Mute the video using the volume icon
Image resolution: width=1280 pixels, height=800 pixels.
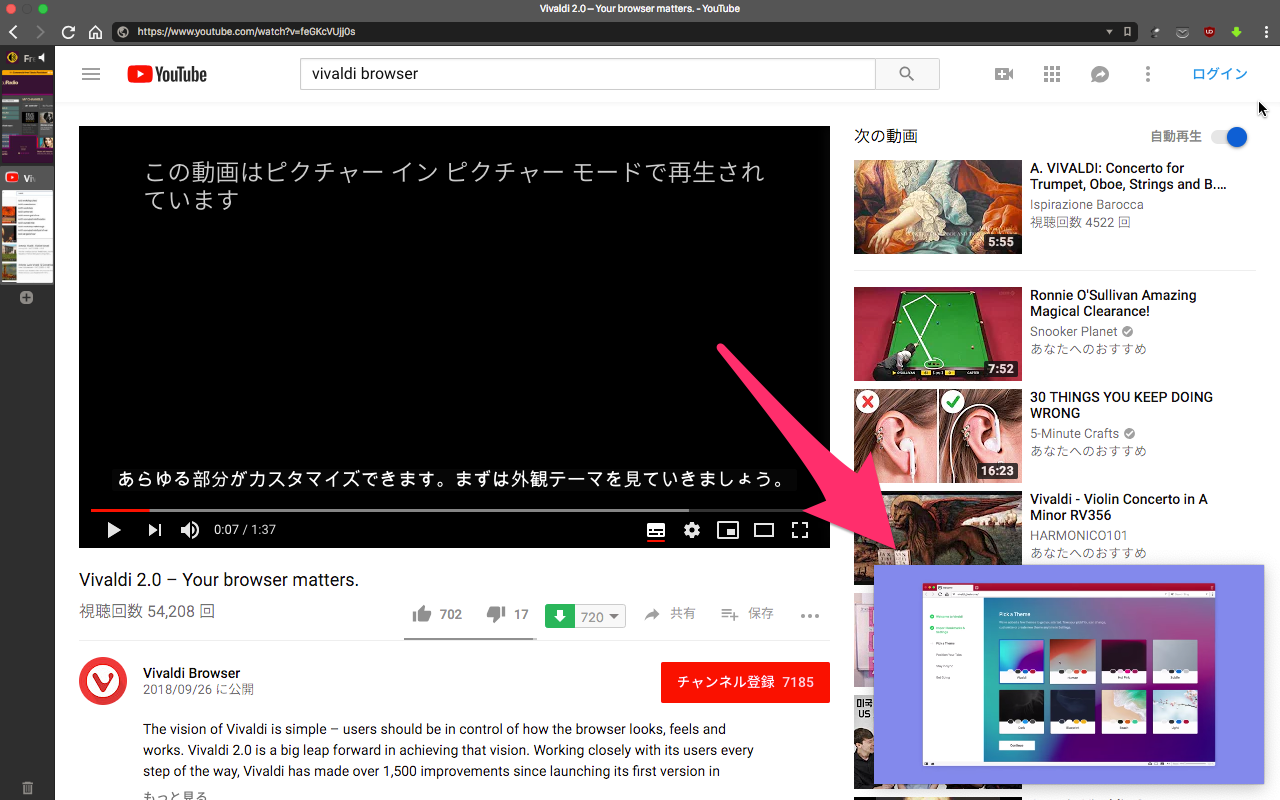click(x=190, y=530)
